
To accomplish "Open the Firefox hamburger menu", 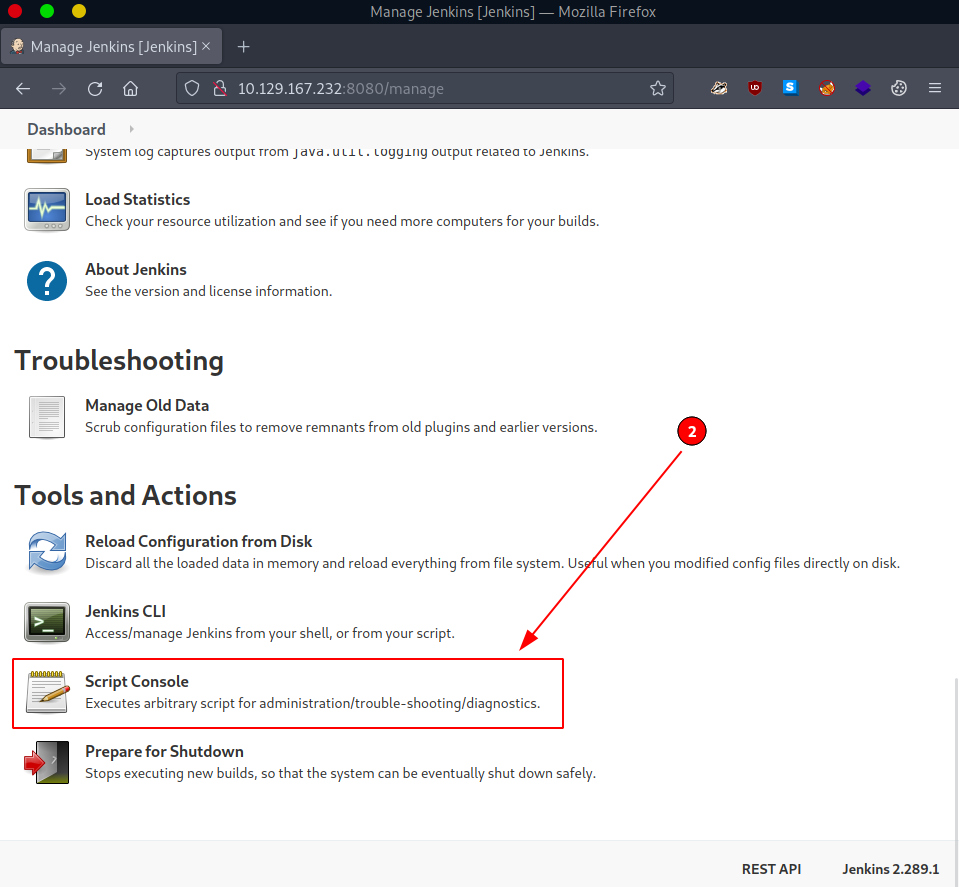I will point(935,88).
